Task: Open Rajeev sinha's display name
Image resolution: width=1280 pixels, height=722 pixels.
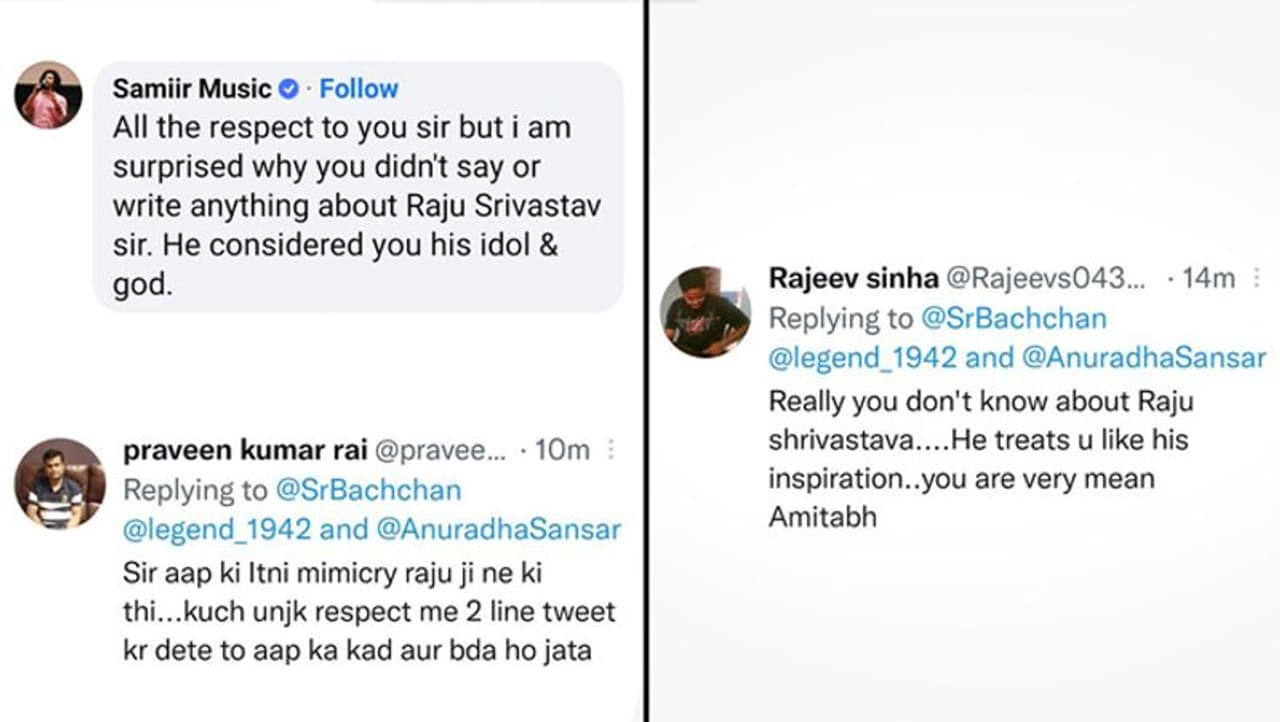Action: coord(853,279)
